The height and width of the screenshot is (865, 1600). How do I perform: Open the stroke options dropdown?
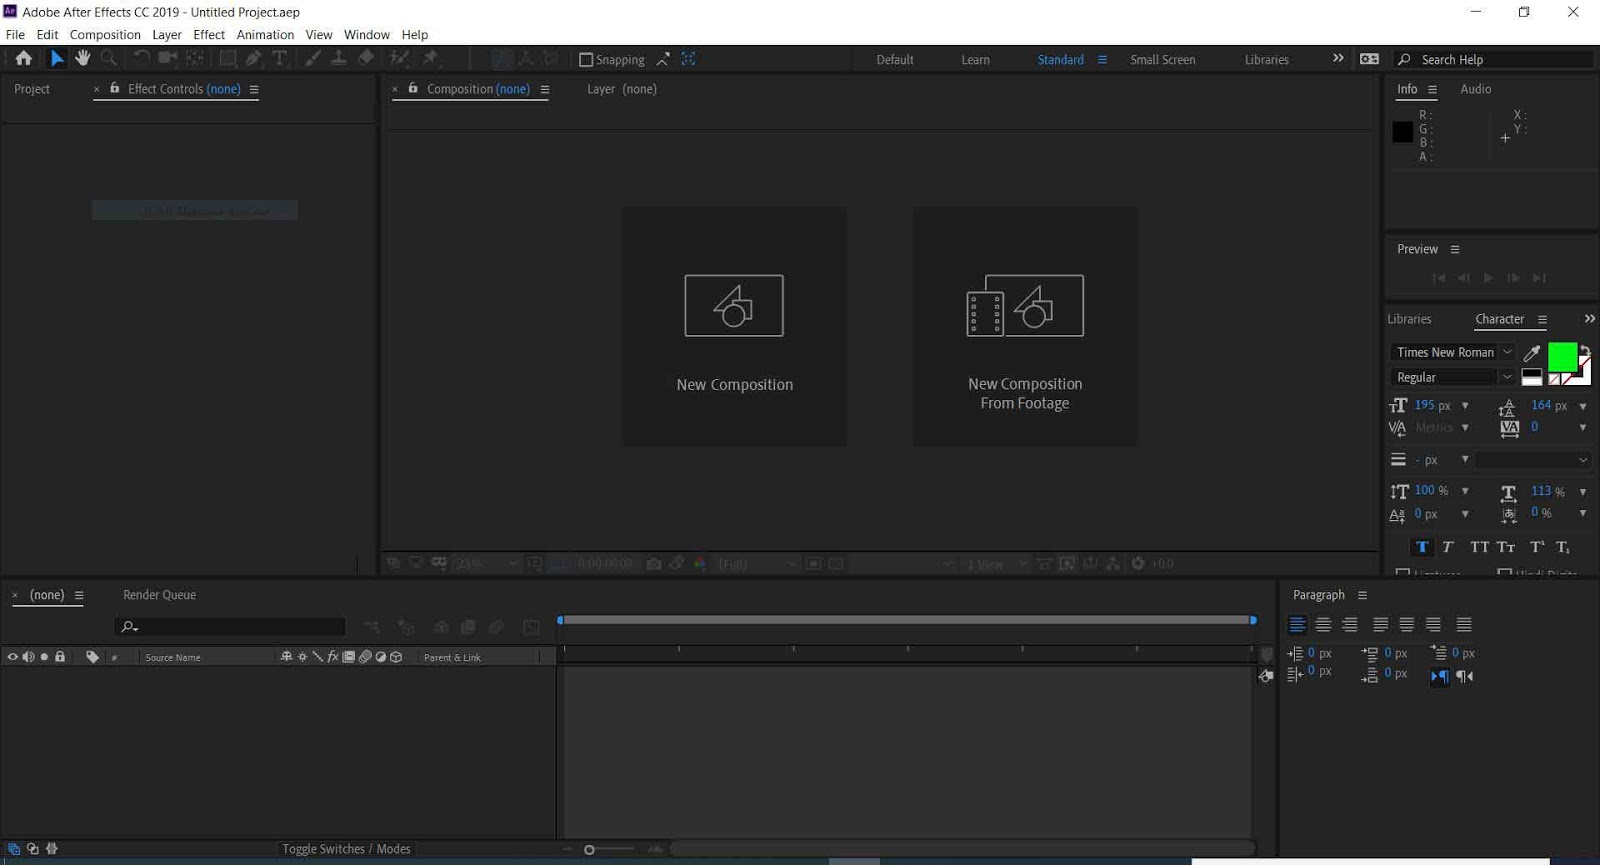tap(1532, 460)
